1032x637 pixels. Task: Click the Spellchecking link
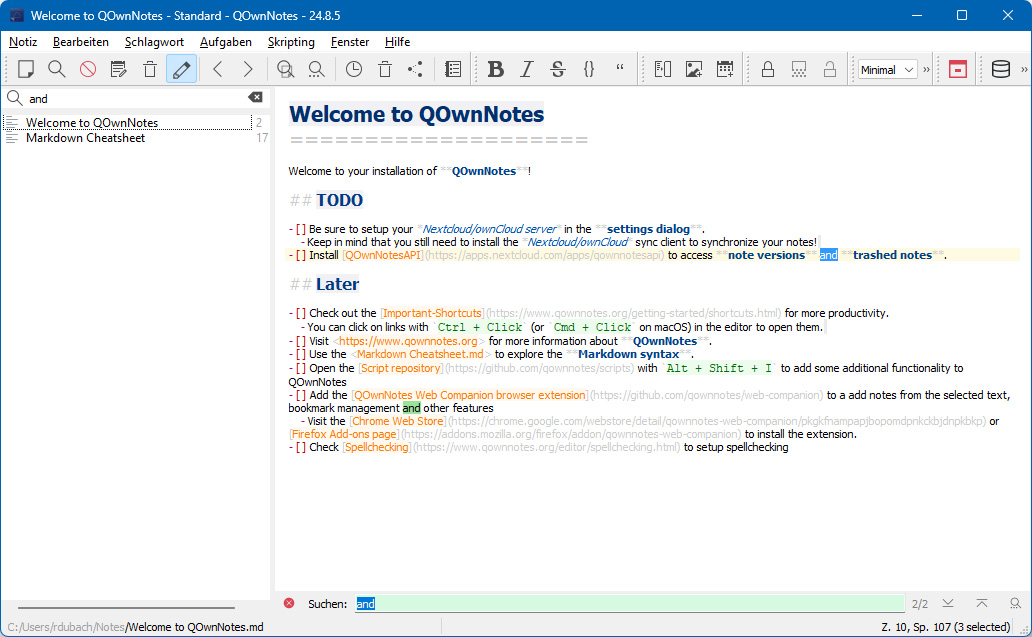(376, 447)
